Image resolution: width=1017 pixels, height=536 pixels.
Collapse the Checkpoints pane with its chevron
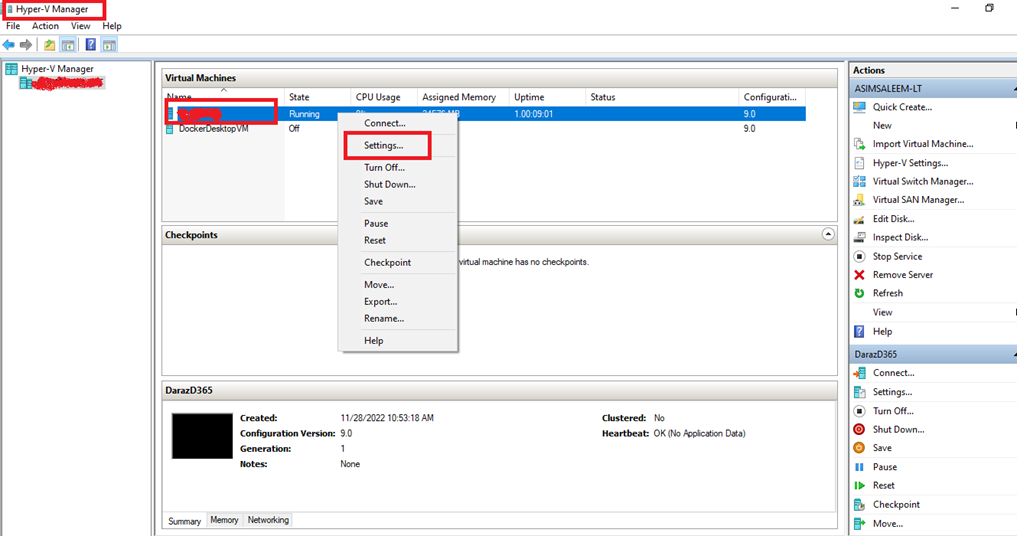click(828, 234)
